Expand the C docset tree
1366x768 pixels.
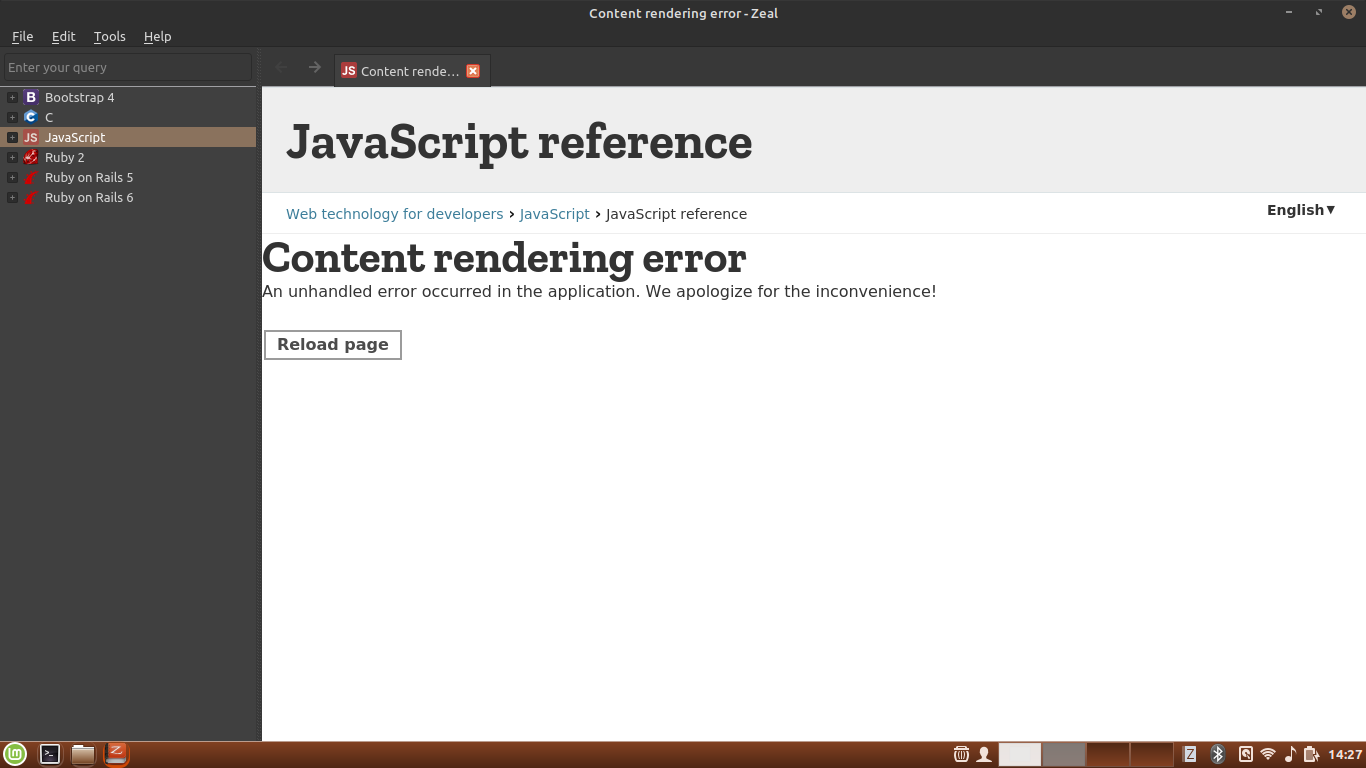pos(12,117)
